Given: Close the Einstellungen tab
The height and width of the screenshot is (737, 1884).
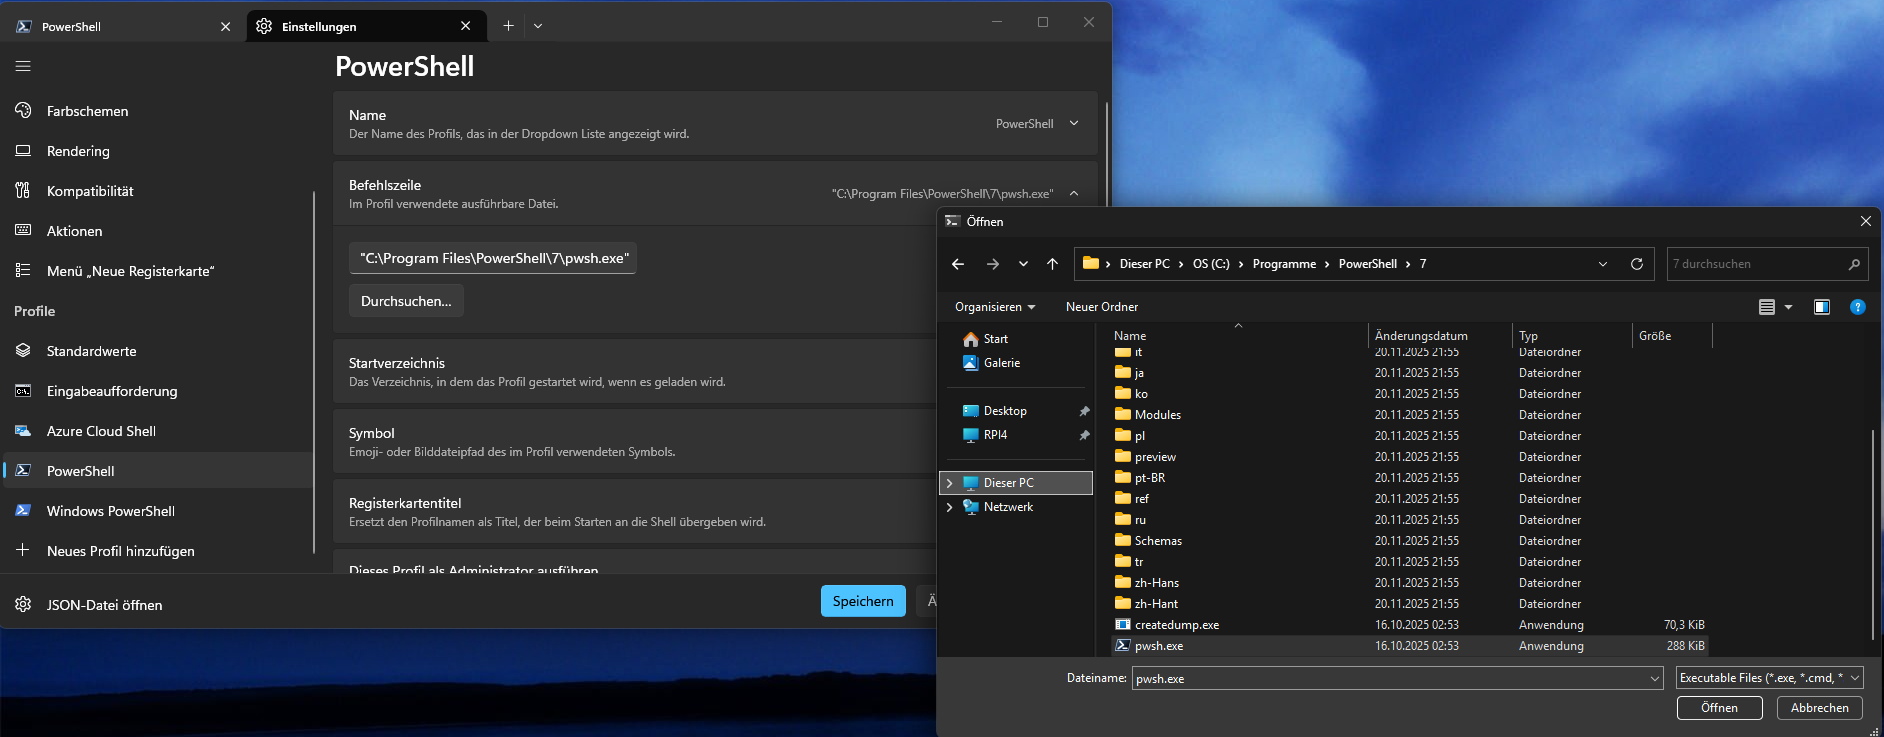Looking at the screenshot, I should 465,26.
